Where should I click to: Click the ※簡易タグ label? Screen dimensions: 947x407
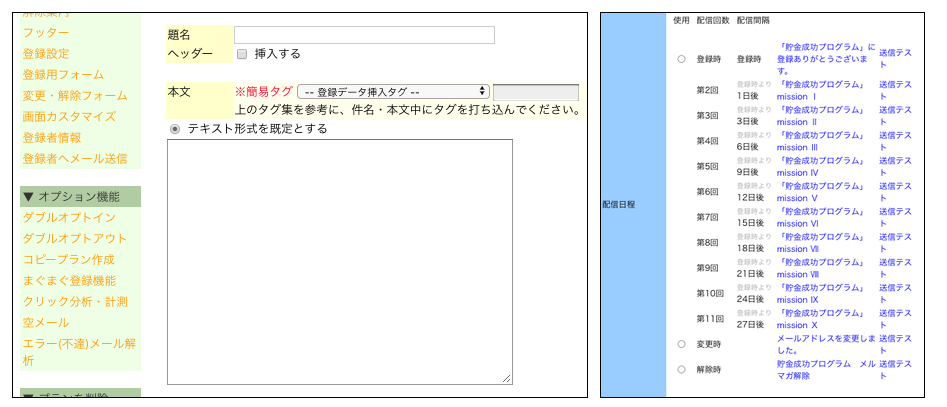coord(263,92)
